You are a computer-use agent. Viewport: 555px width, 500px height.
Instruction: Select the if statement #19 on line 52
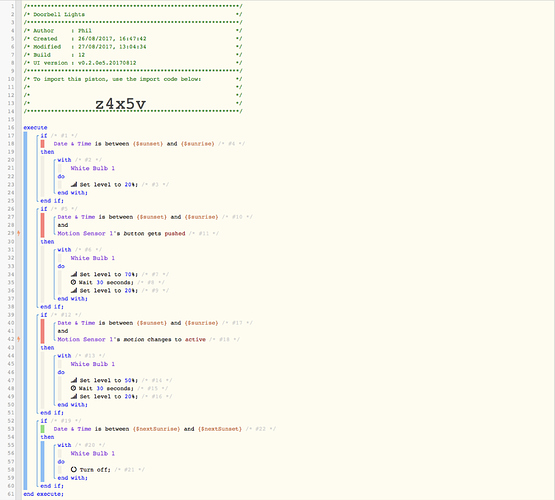tap(44, 421)
